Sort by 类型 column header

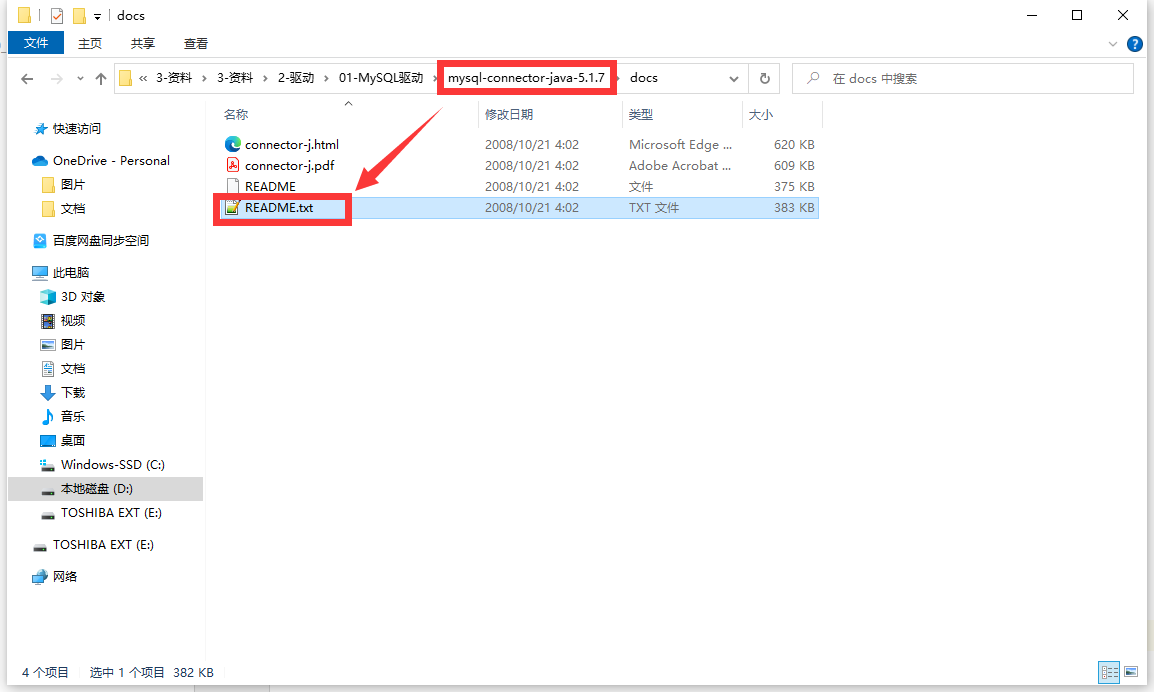coord(640,115)
